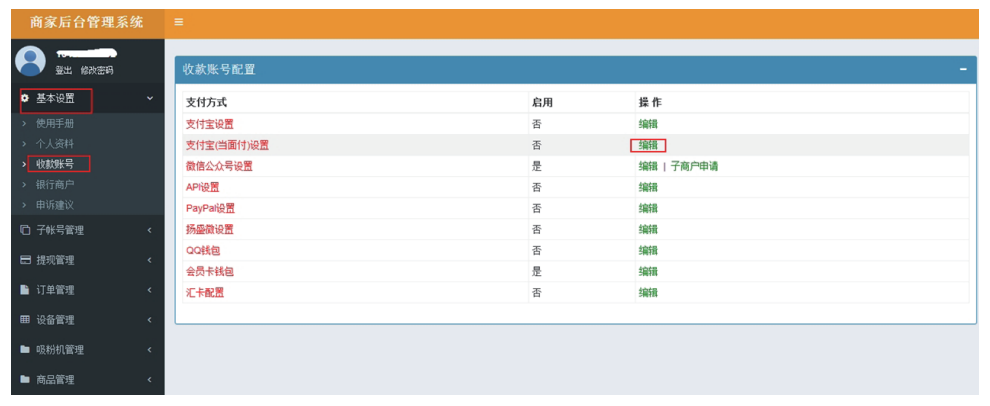Image resolution: width=990 pixels, height=406 pixels.
Task: Click 编辑 for the QQ钱包 row
Action: pos(648,251)
